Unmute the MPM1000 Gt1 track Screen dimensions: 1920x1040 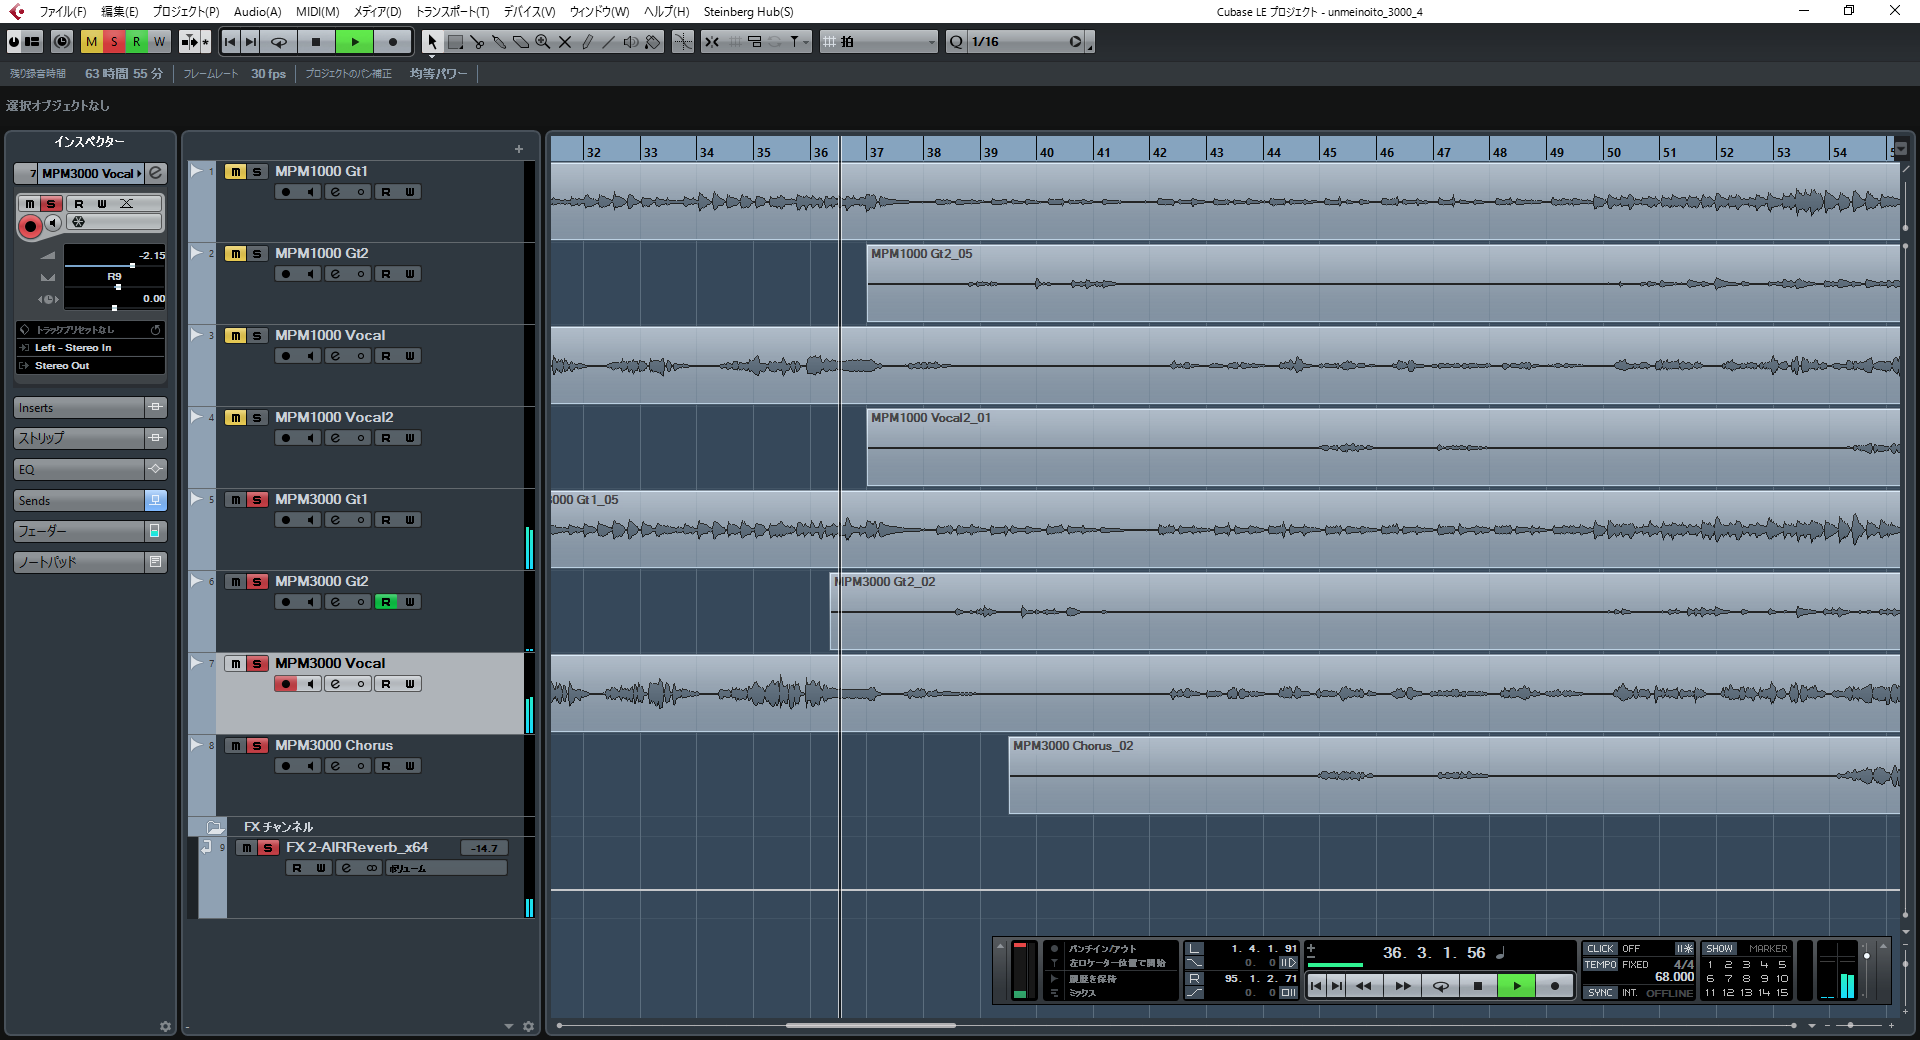click(235, 172)
